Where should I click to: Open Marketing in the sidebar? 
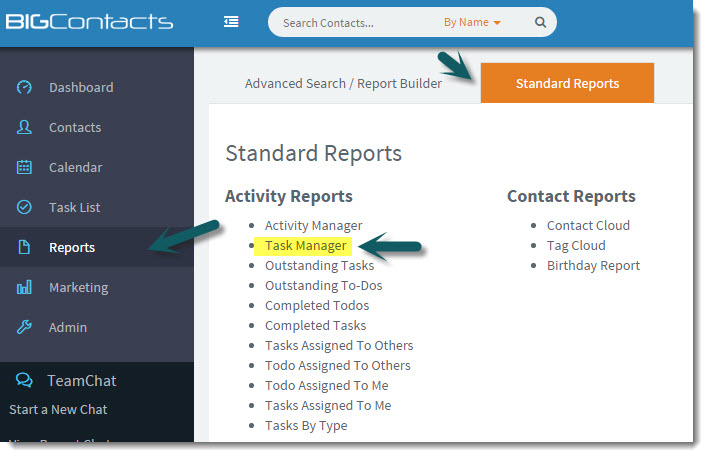79,287
